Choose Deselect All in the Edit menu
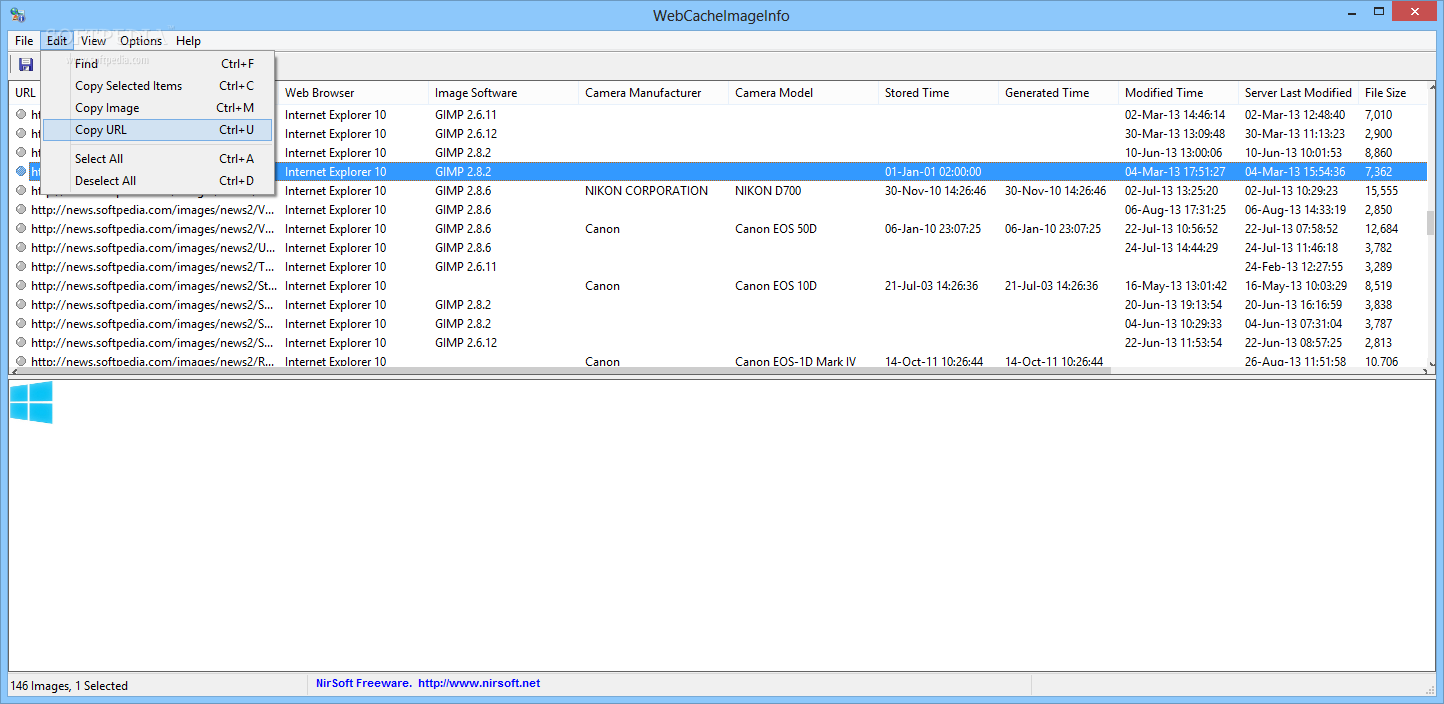Screen dimensions: 1444x704 click(158, 181)
